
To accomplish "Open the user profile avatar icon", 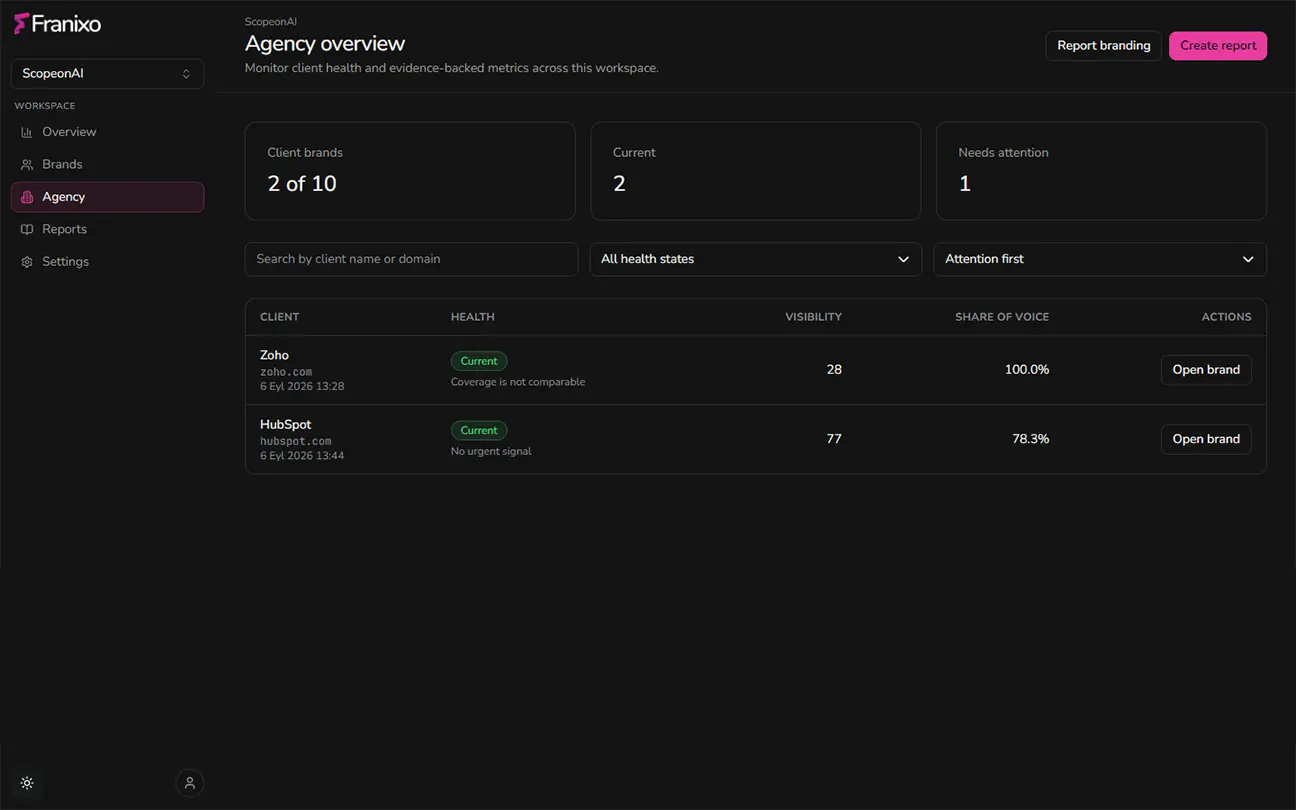I will (x=189, y=783).
